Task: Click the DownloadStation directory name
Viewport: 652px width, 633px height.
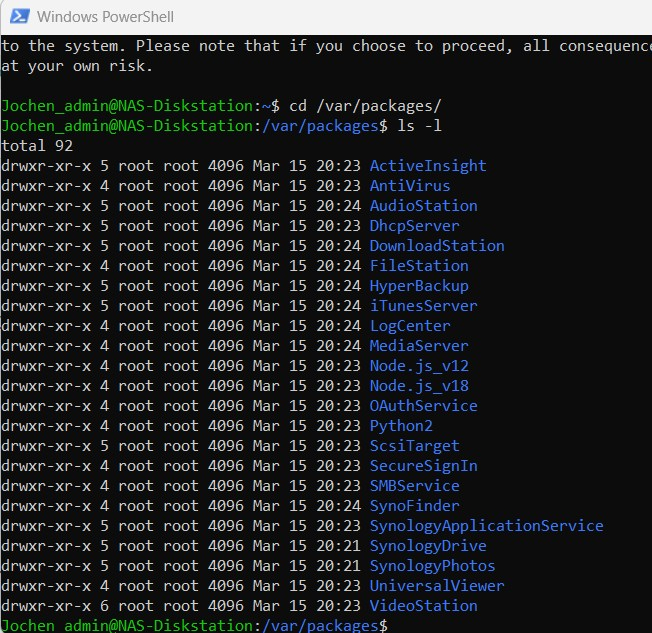Action: [x=437, y=246]
